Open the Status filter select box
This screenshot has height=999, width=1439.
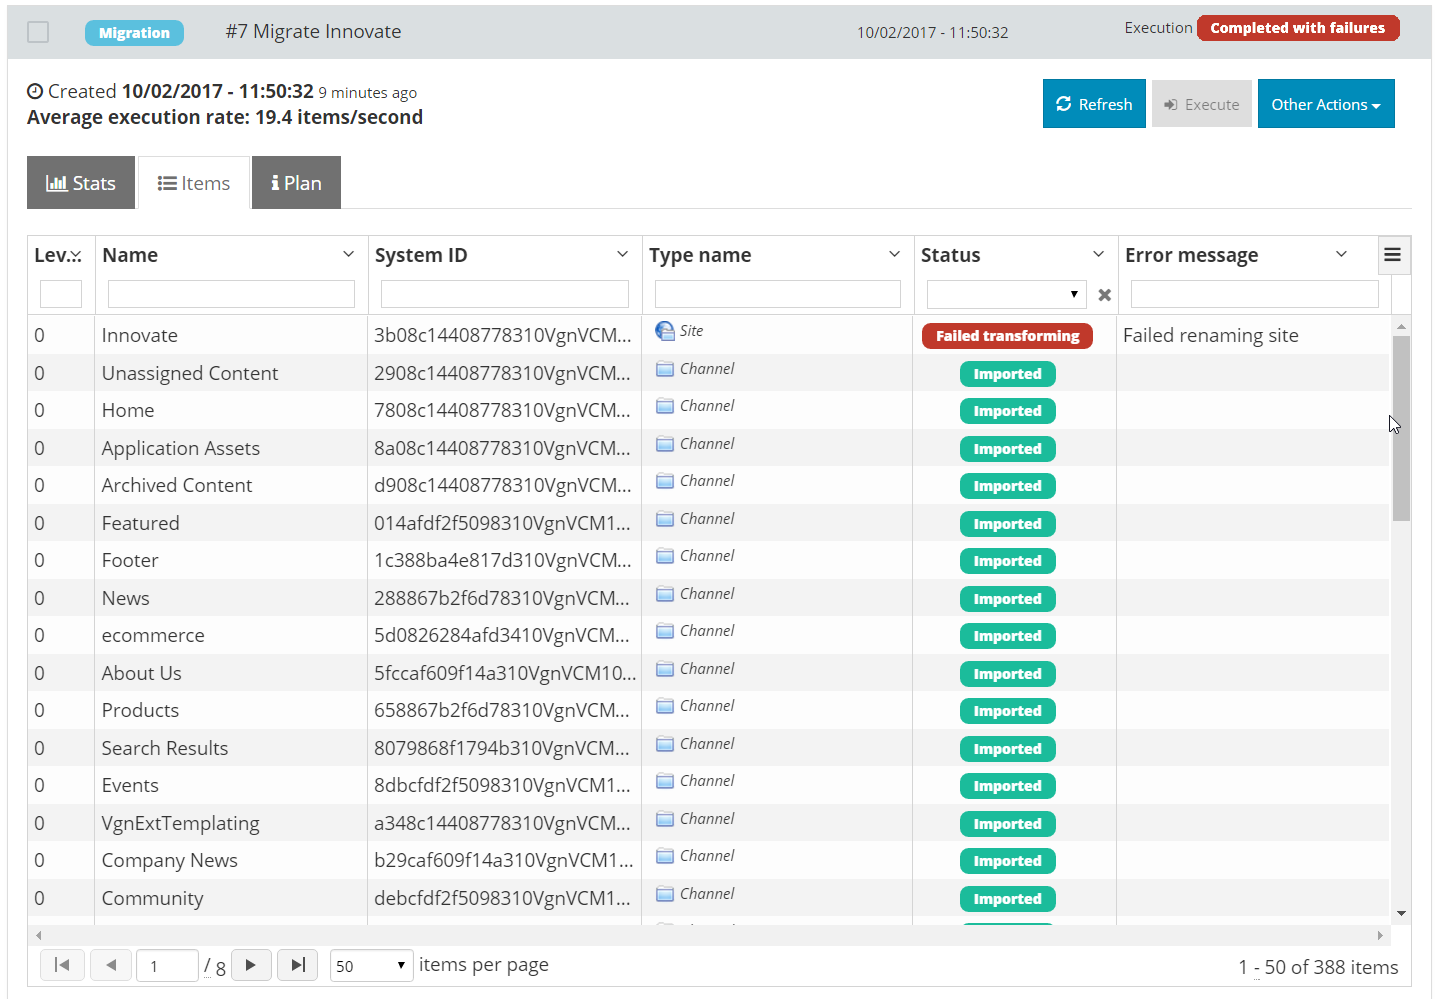pos(1006,294)
